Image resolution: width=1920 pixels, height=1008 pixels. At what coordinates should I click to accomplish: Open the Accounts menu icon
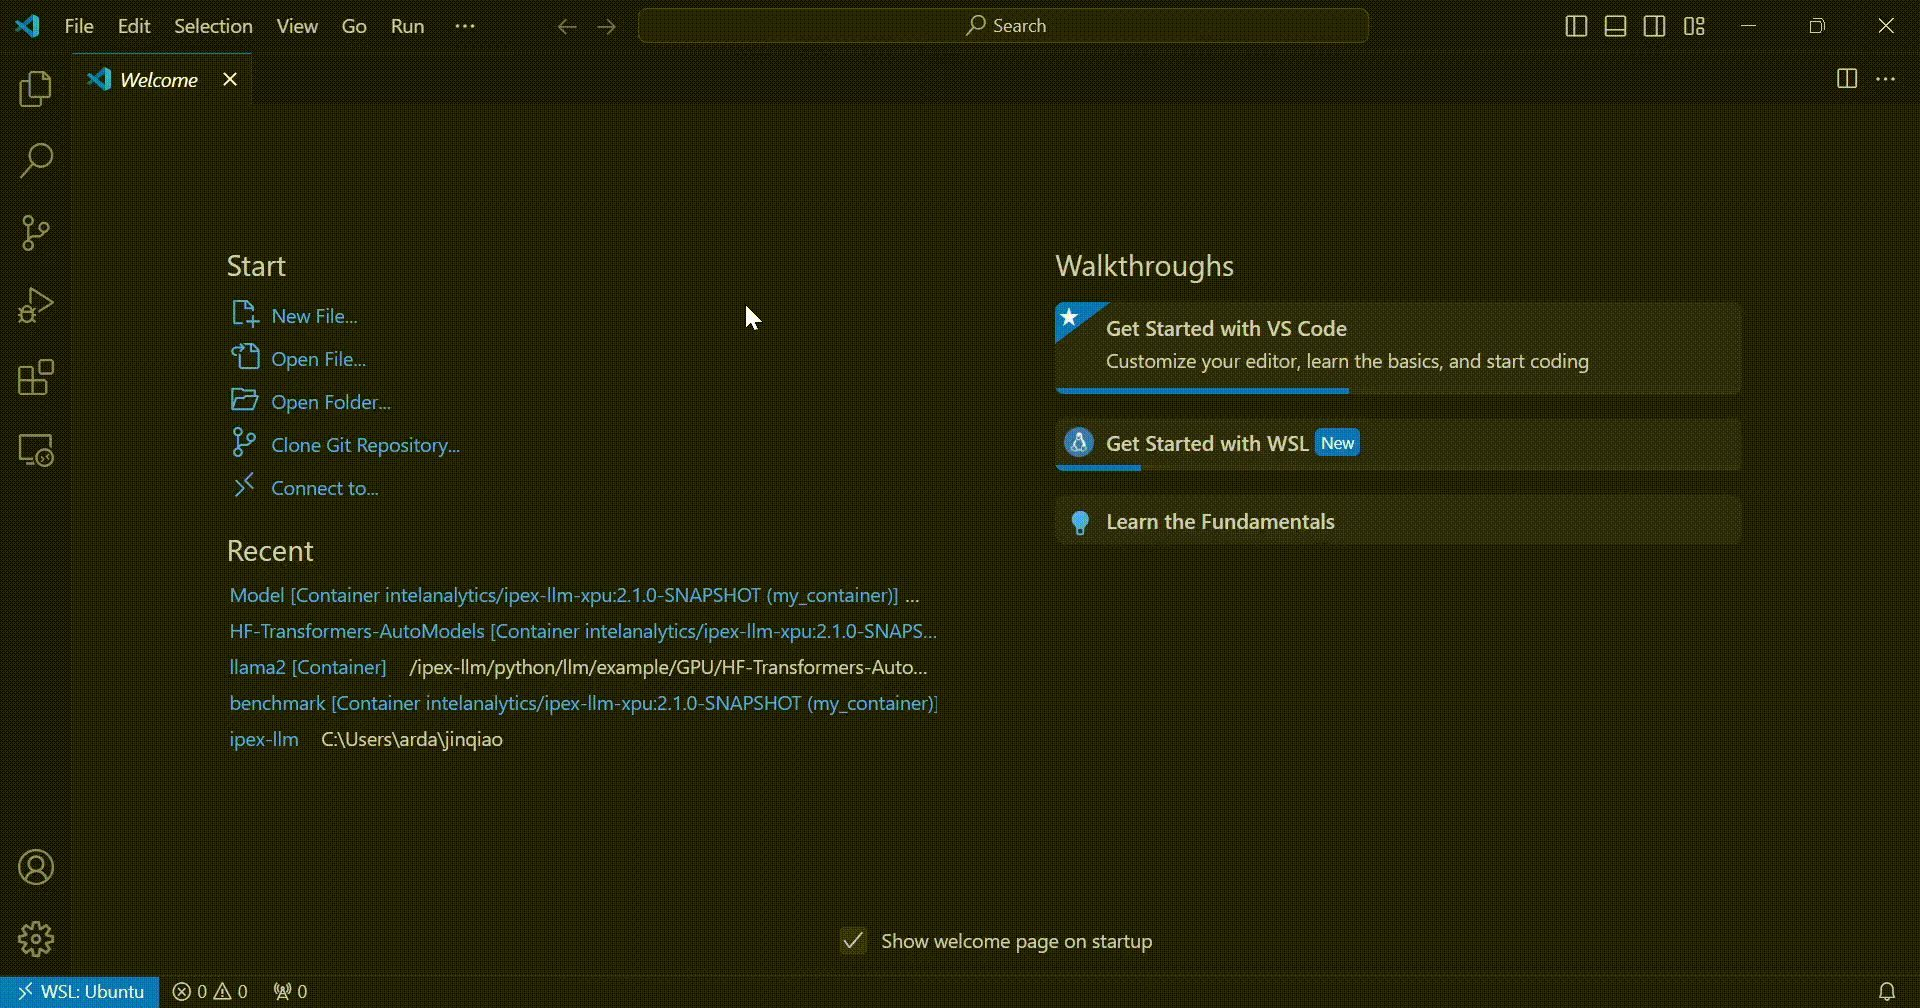[36, 867]
